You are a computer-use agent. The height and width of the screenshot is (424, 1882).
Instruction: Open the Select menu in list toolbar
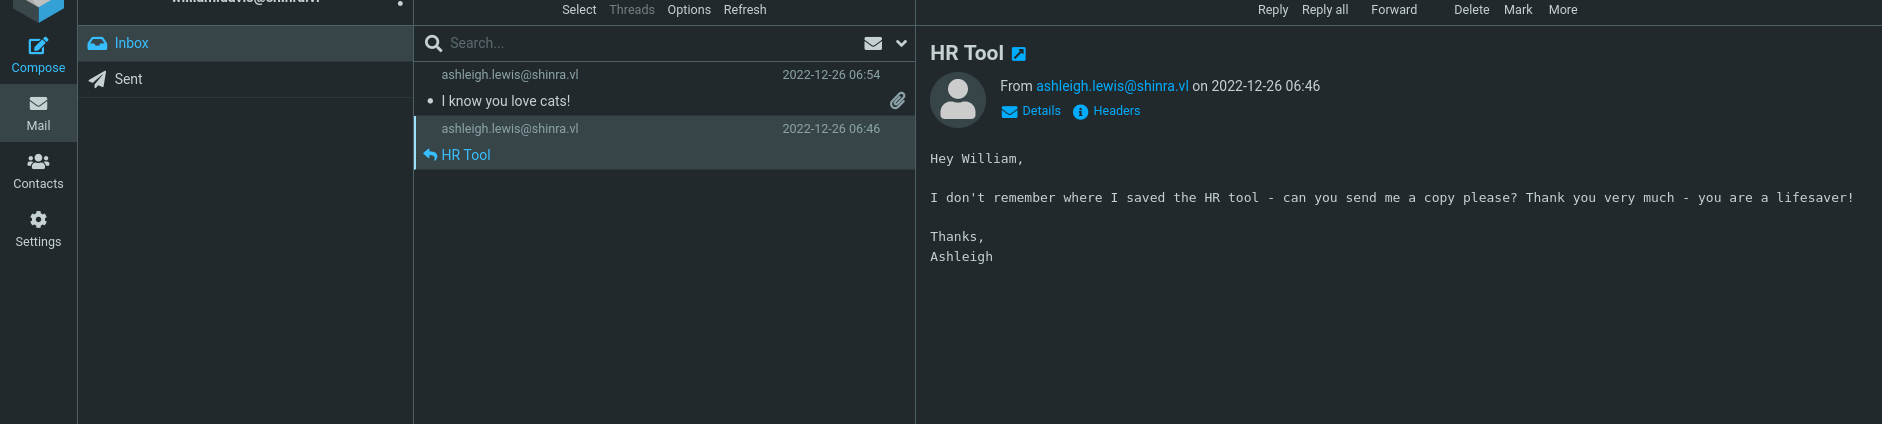(578, 10)
